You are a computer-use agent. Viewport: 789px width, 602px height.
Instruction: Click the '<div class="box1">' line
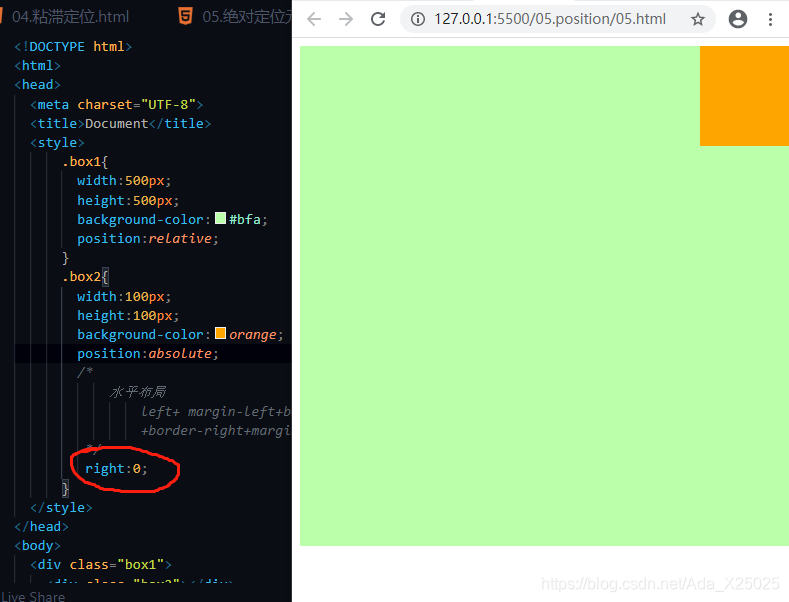(101, 565)
